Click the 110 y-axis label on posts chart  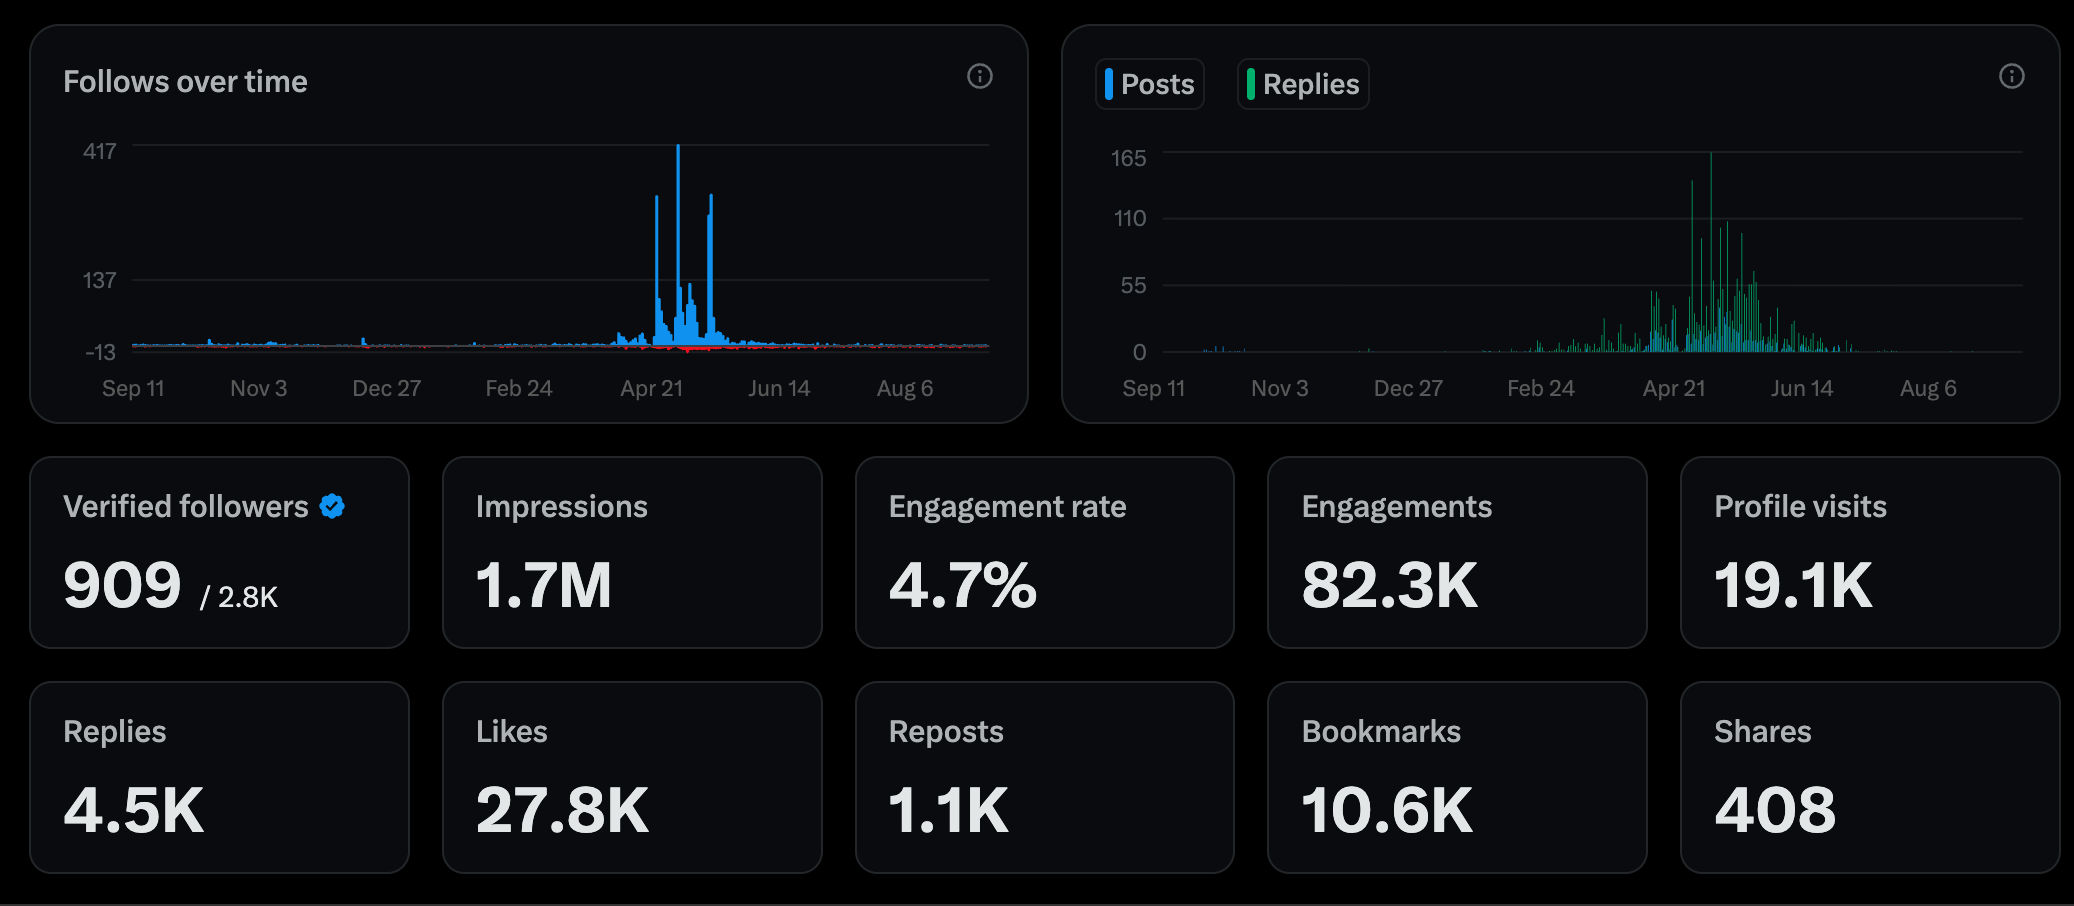pyautogui.click(x=1130, y=219)
